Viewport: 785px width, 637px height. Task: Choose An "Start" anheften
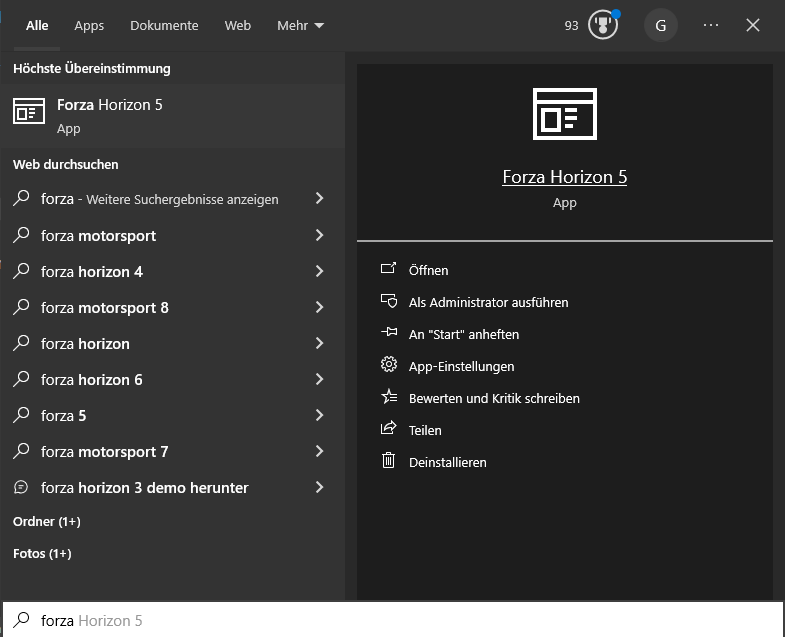[x=464, y=335]
